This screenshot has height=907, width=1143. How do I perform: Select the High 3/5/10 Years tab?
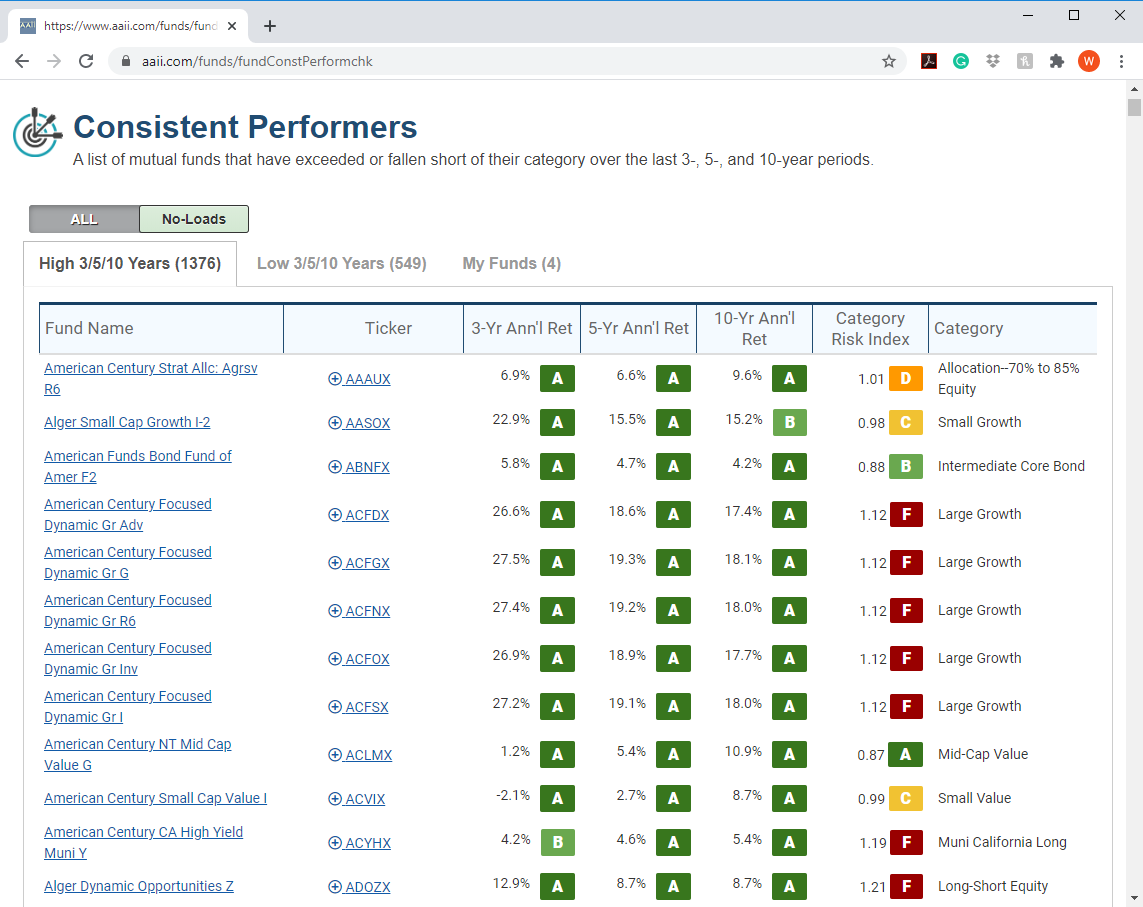pos(130,263)
